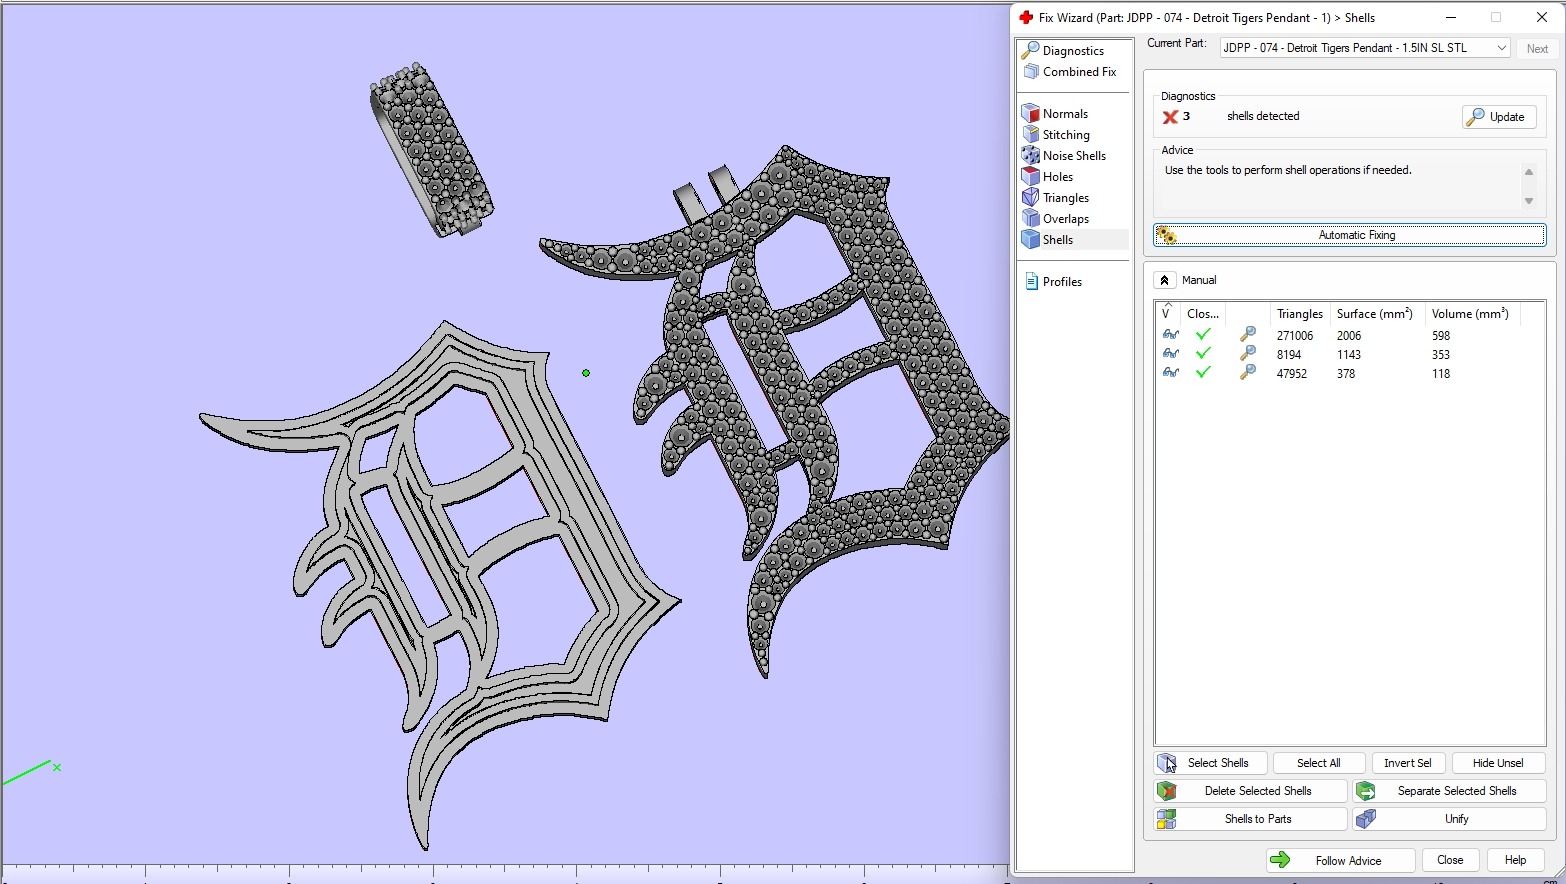Viewport: 1566px width, 884px height.
Task: Click the small jeweled bail shell in viewport
Action: coord(433,150)
